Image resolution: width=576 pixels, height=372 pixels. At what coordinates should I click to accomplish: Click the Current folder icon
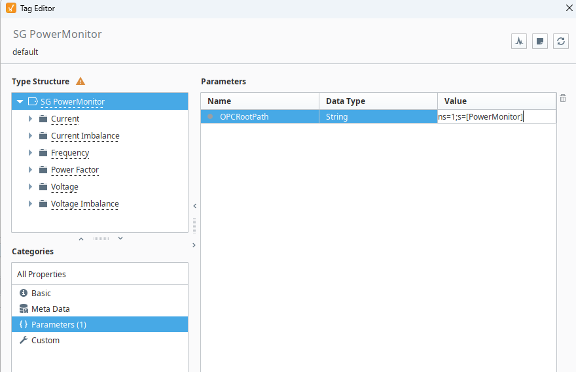coord(43,119)
